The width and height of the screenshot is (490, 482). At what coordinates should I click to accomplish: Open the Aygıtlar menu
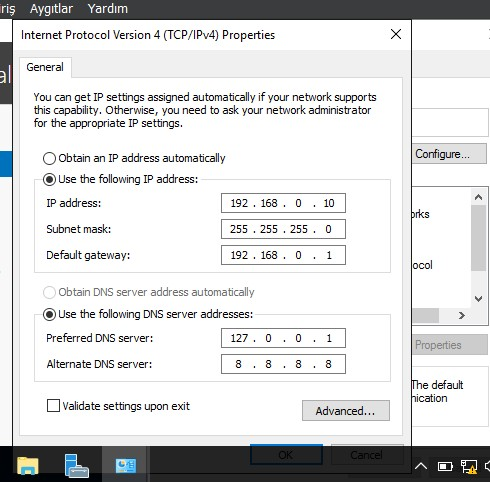[x=51, y=9]
